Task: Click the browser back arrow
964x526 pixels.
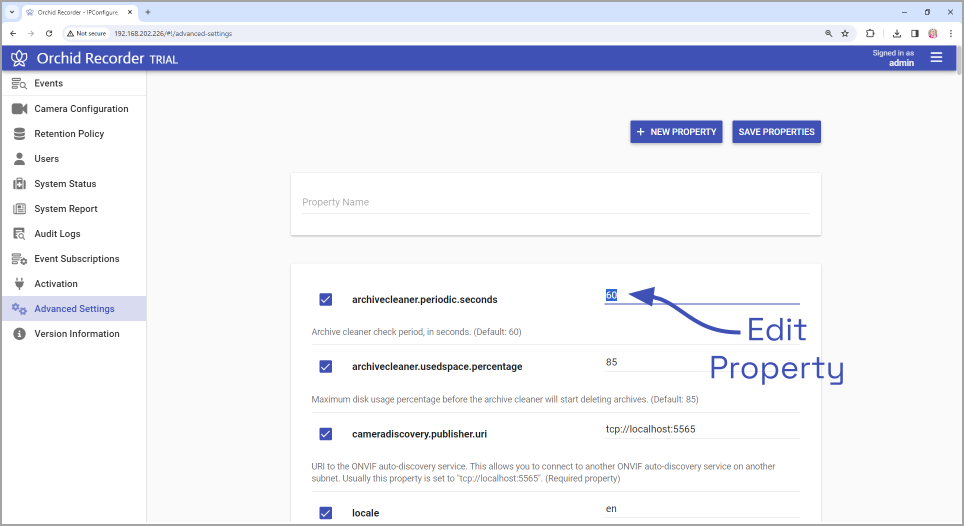Action: pos(13,34)
